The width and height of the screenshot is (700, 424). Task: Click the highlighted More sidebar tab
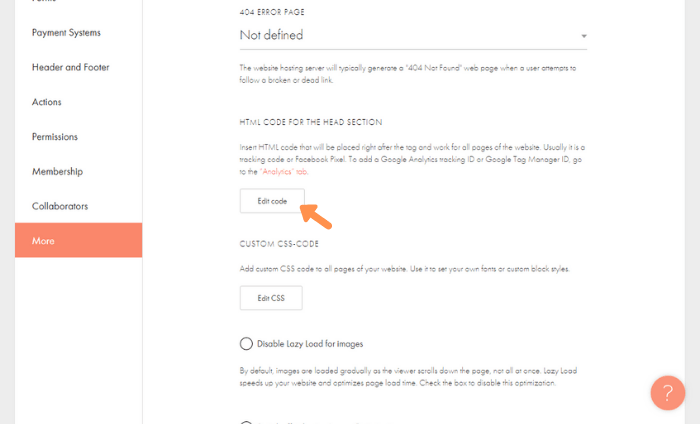point(79,240)
